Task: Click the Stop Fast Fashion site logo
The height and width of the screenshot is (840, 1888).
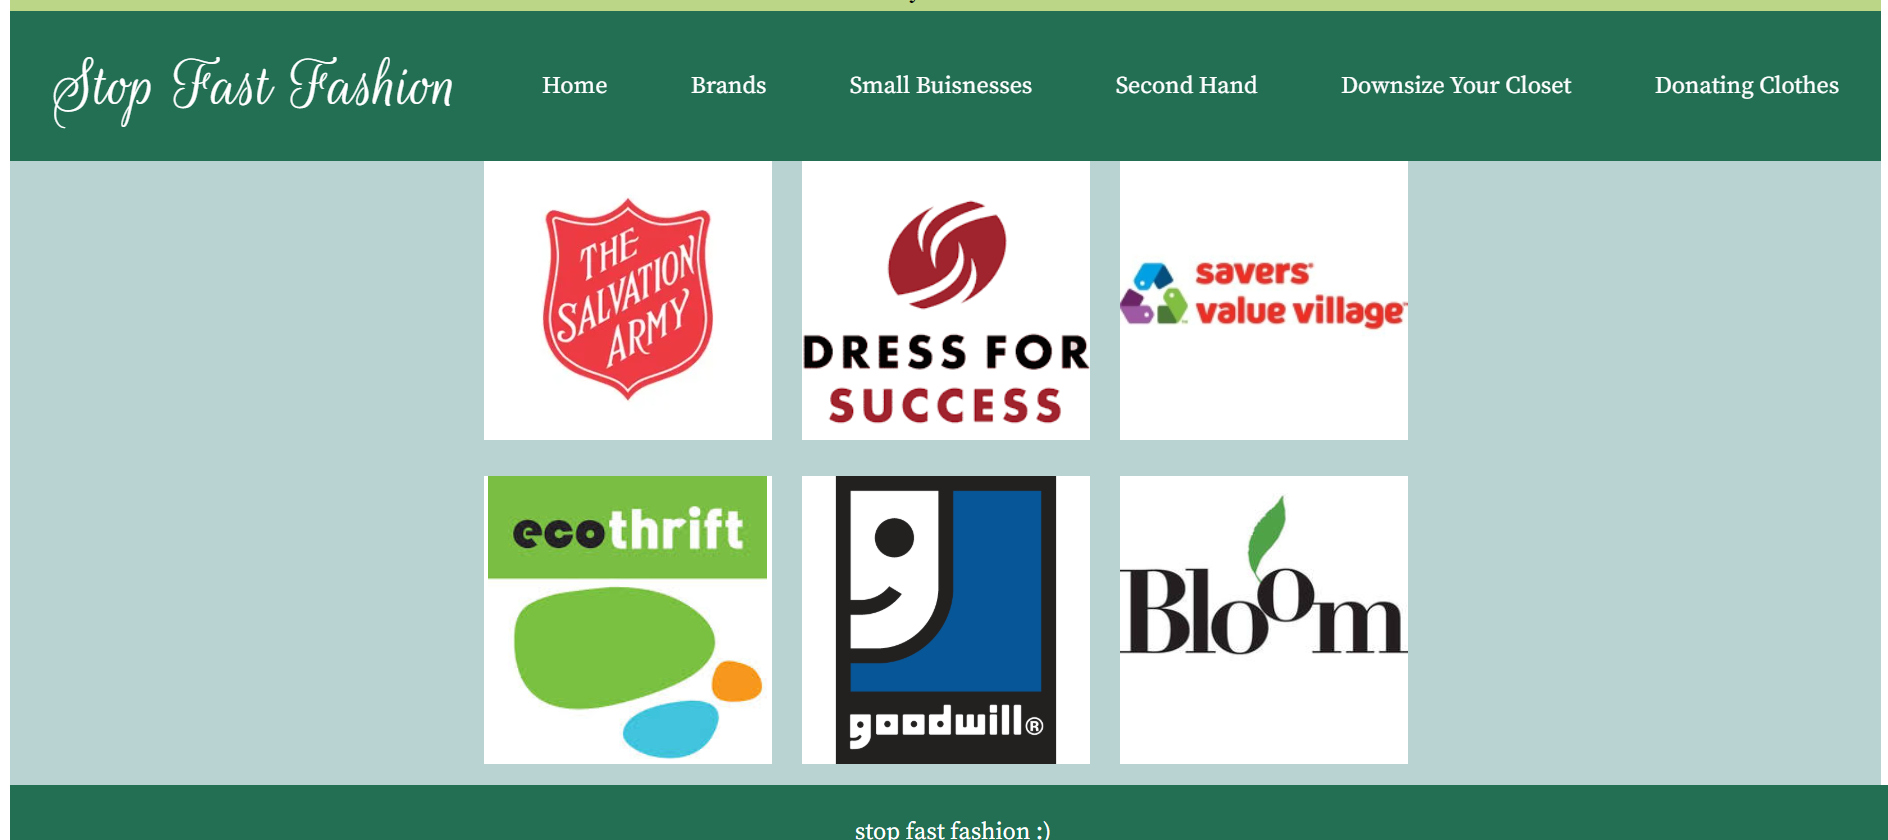Action: (x=253, y=89)
